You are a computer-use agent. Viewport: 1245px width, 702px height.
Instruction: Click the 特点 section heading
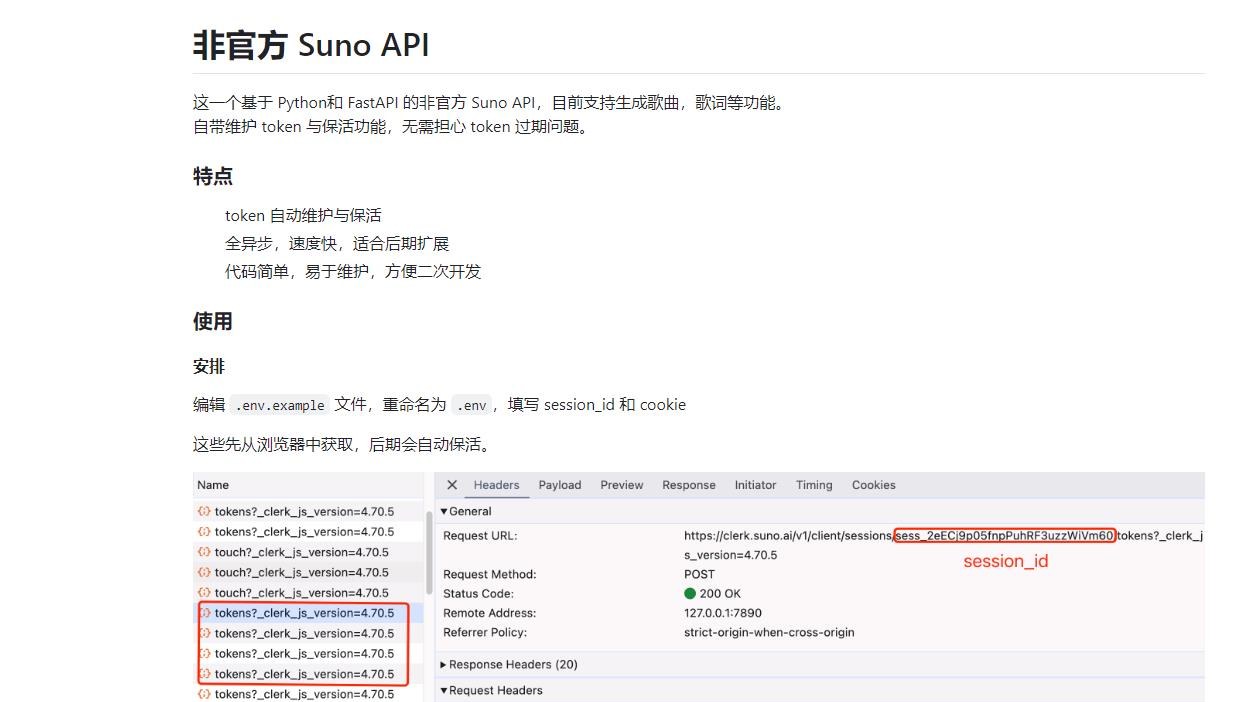tap(213, 177)
